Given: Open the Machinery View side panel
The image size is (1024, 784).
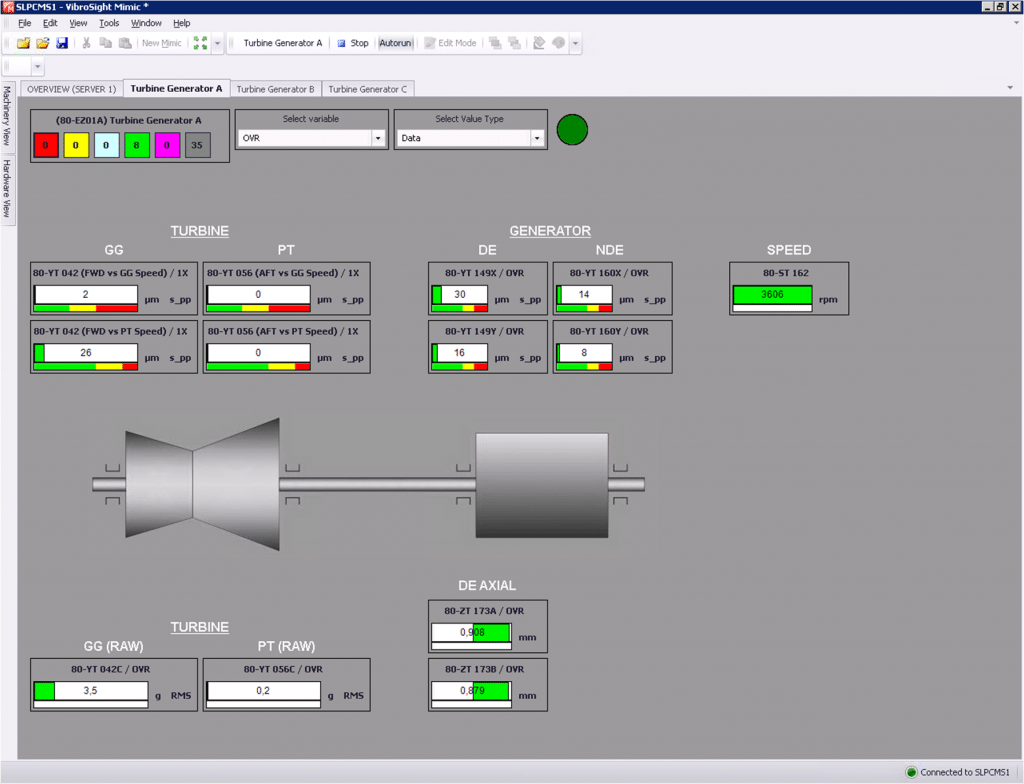Looking at the screenshot, I should (x=7, y=116).
